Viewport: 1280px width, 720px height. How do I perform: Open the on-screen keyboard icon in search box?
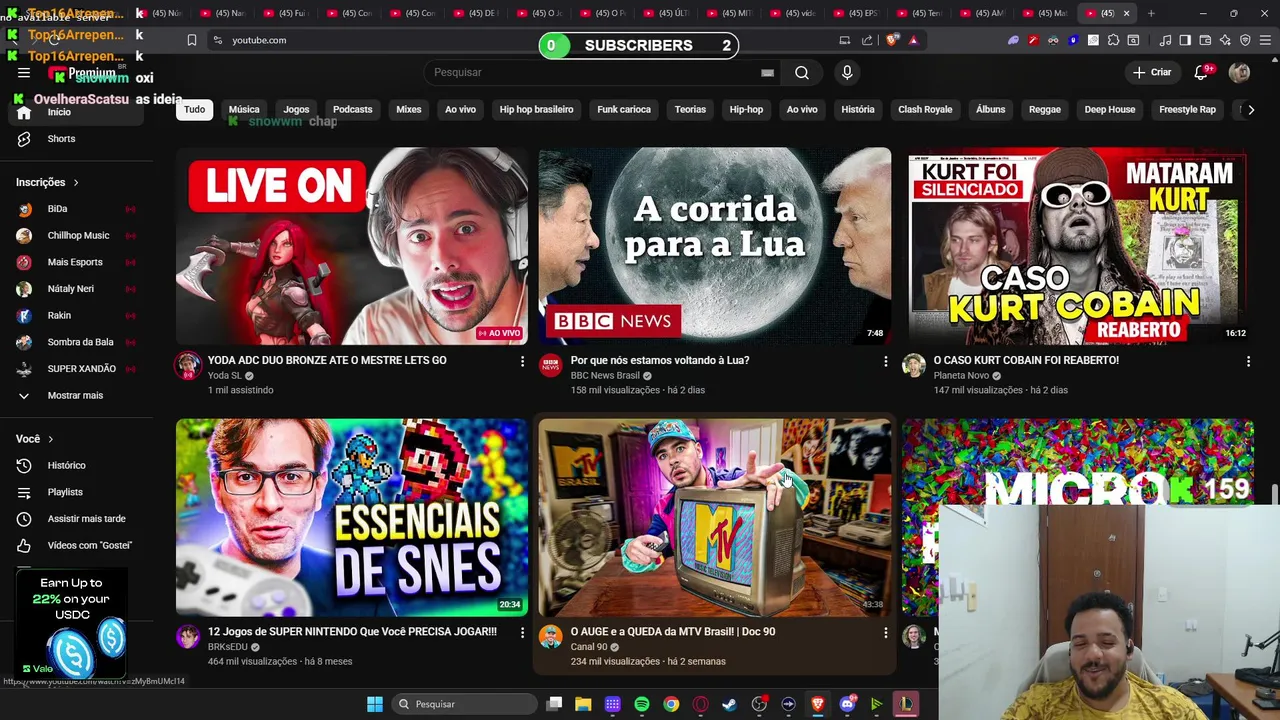(767, 72)
